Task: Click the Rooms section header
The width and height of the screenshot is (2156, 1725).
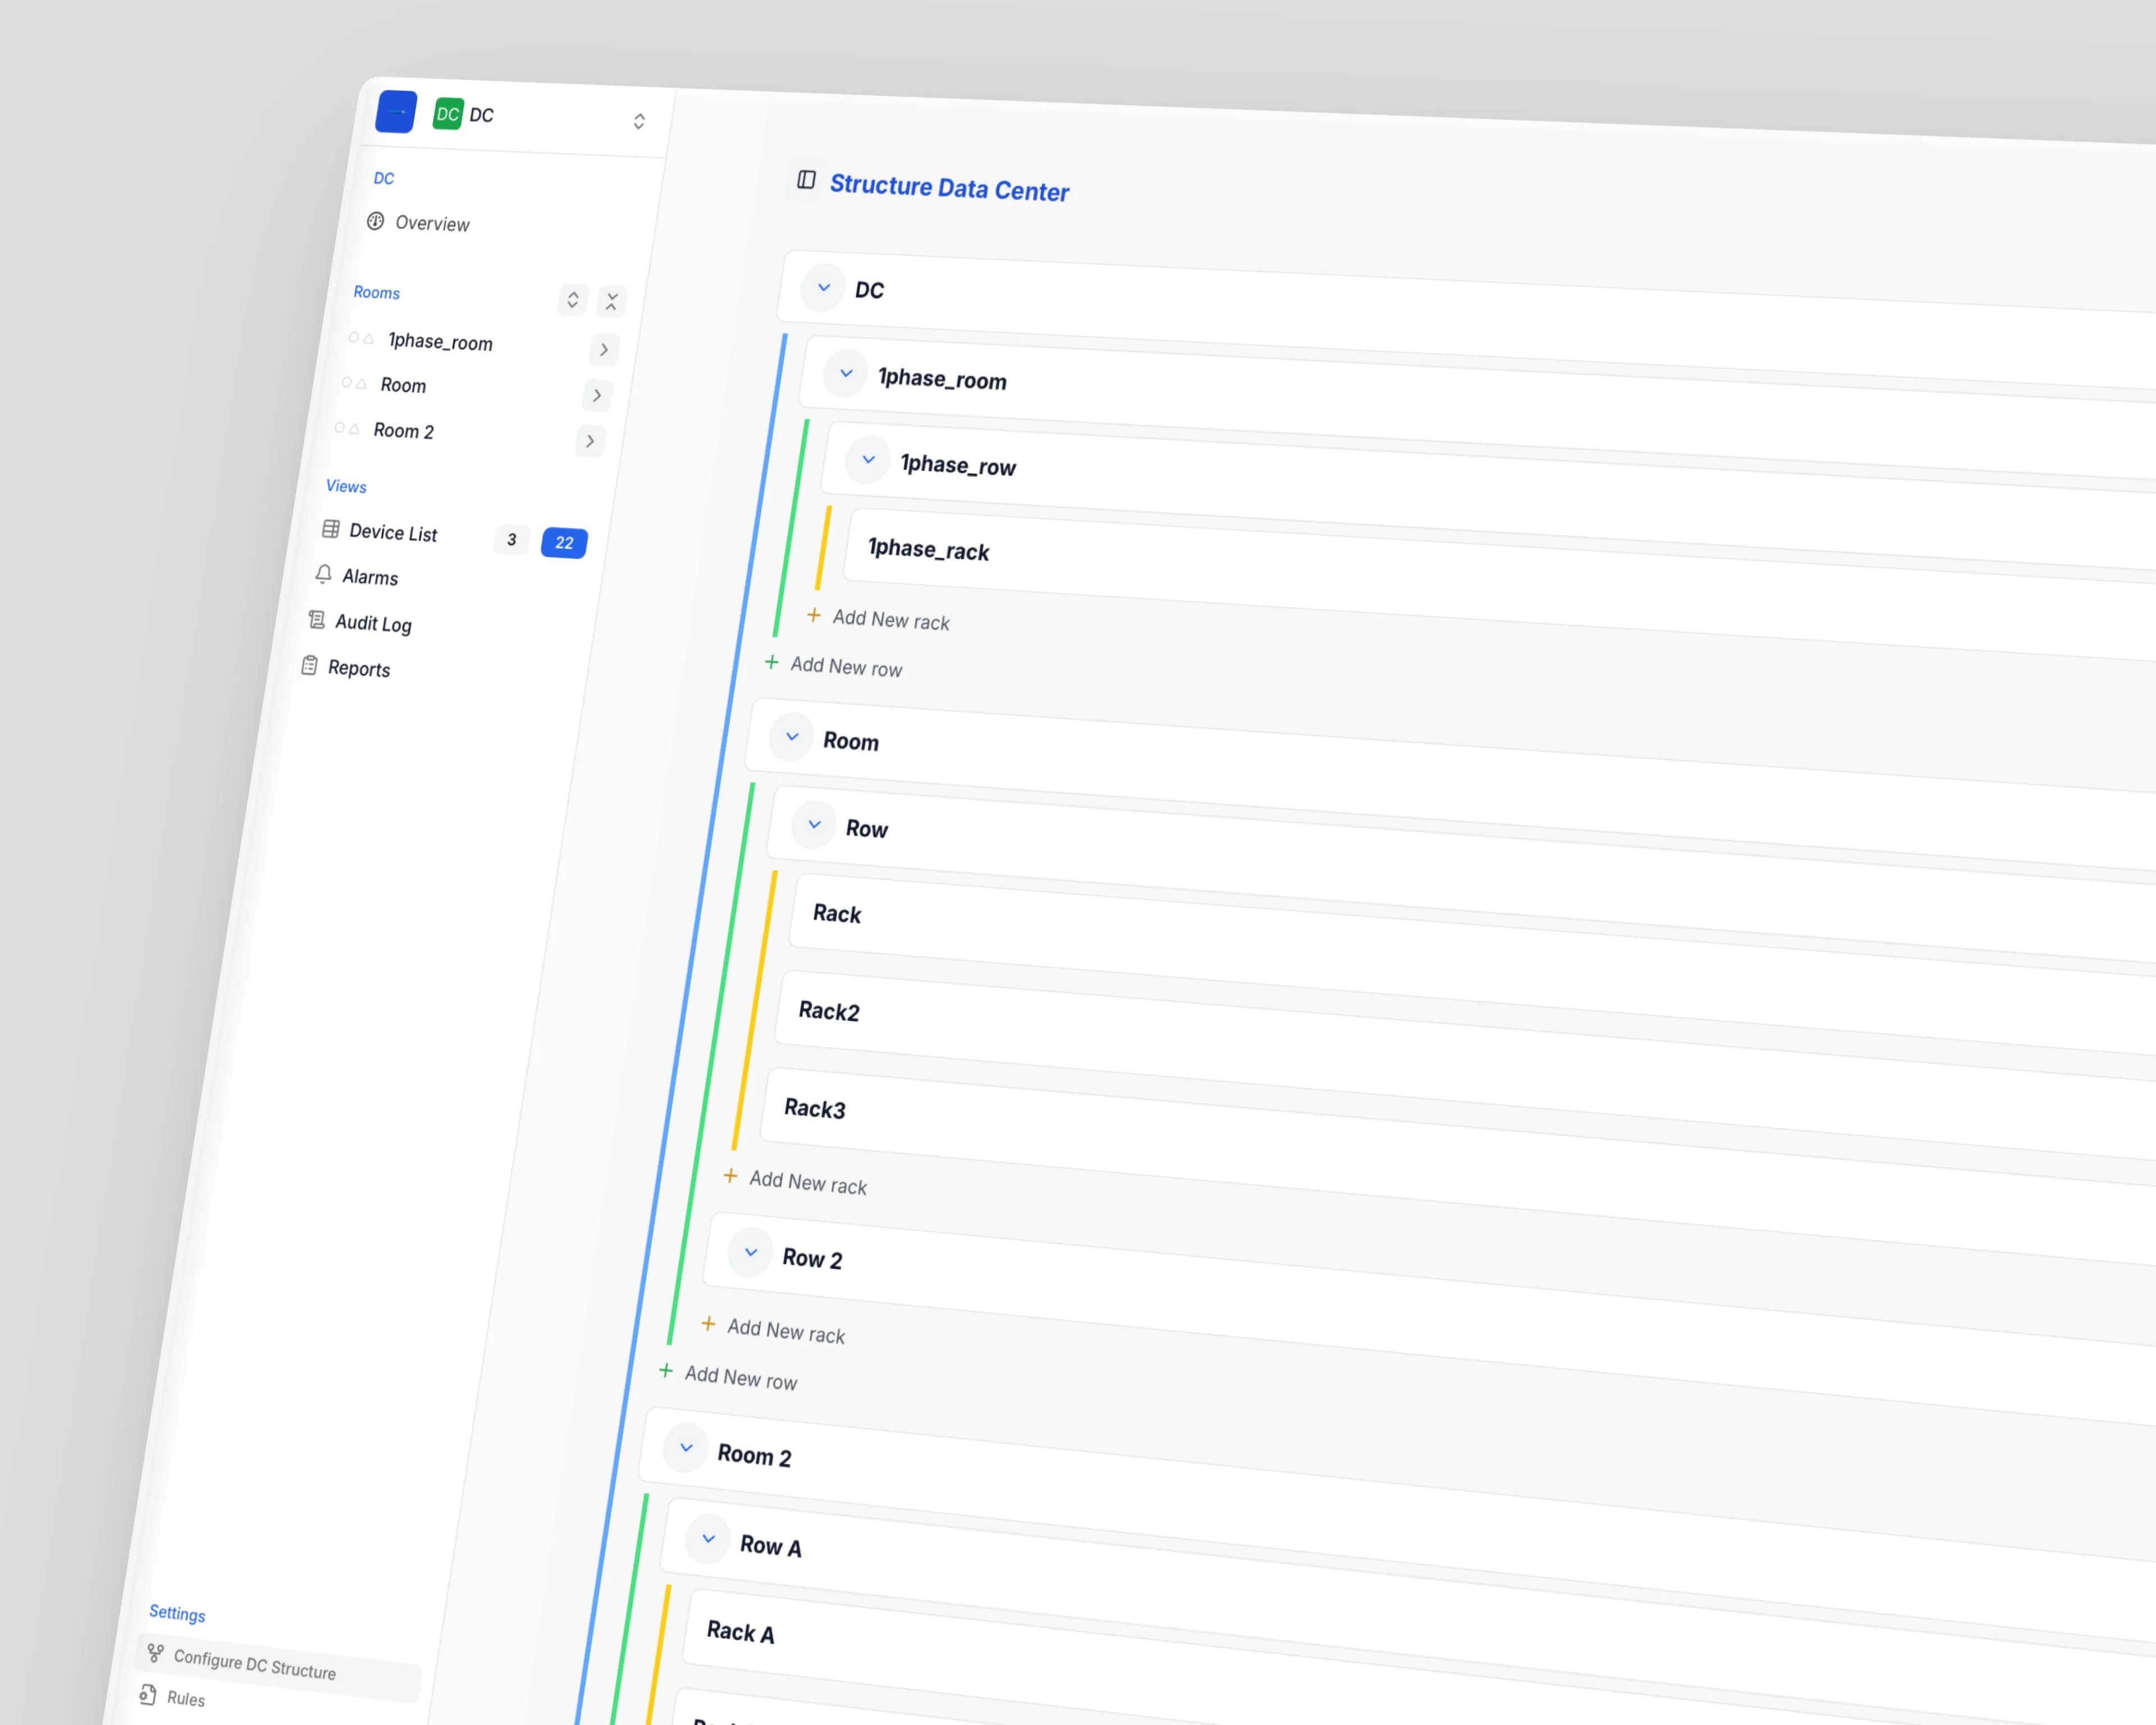Action: point(377,293)
